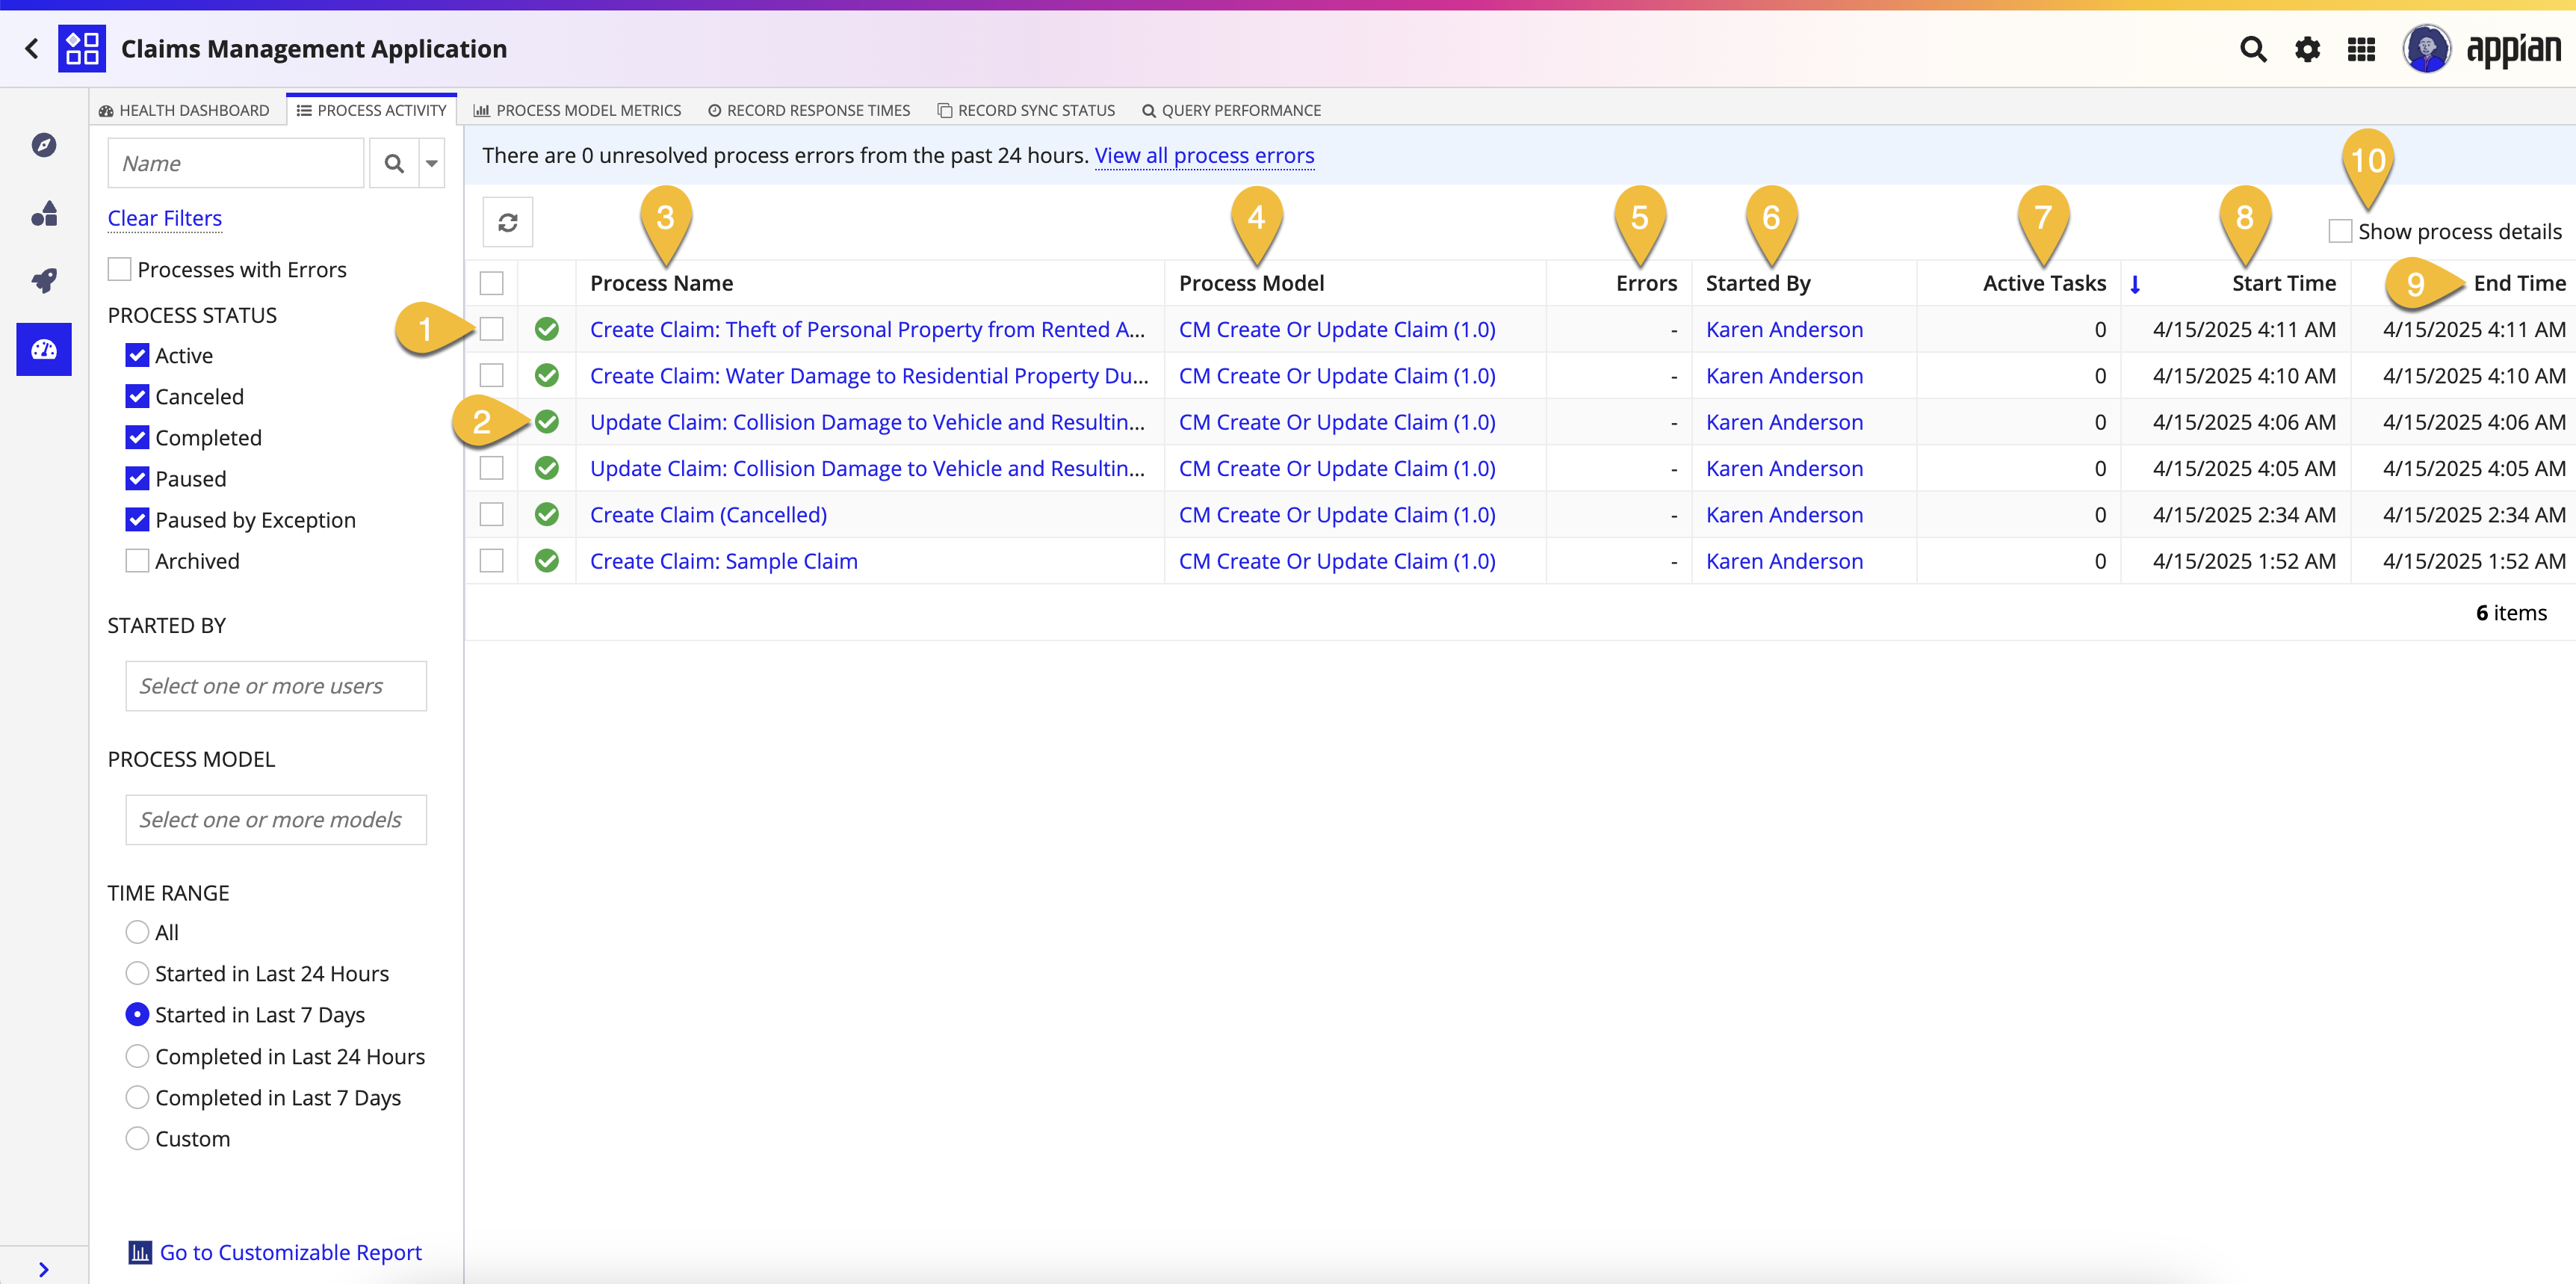Image resolution: width=2576 pixels, height=1284 pixels.
Task: Open View all process errors link
Action: point(1204,155)
